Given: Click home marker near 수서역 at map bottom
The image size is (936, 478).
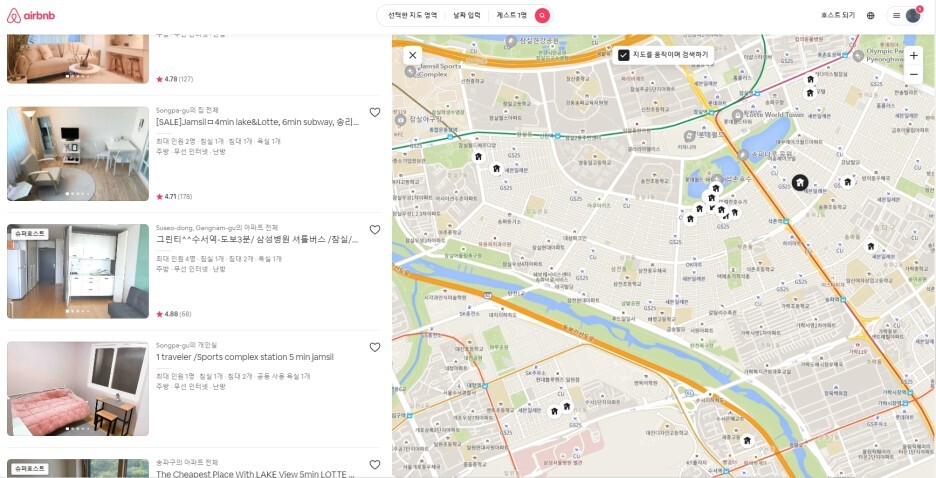Looking at the screenshot, I should click(x=747, y=441).
